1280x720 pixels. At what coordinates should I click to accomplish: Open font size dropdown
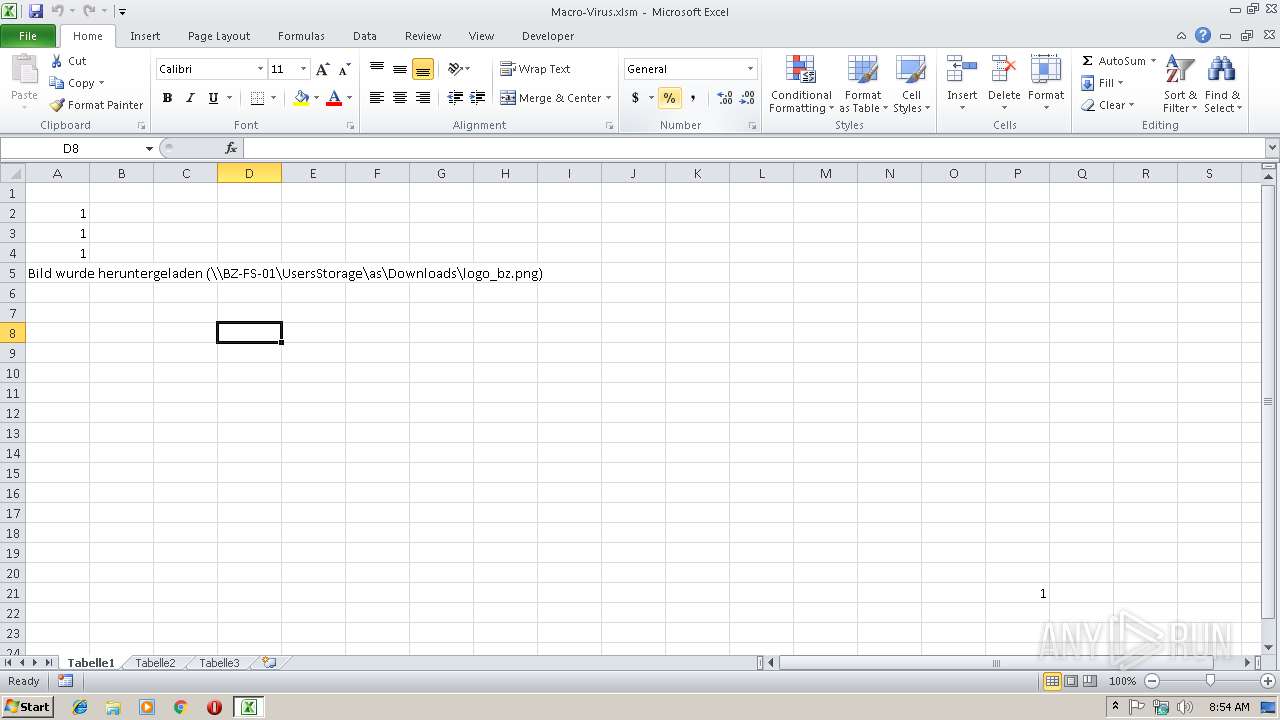(x=303, y=69)
